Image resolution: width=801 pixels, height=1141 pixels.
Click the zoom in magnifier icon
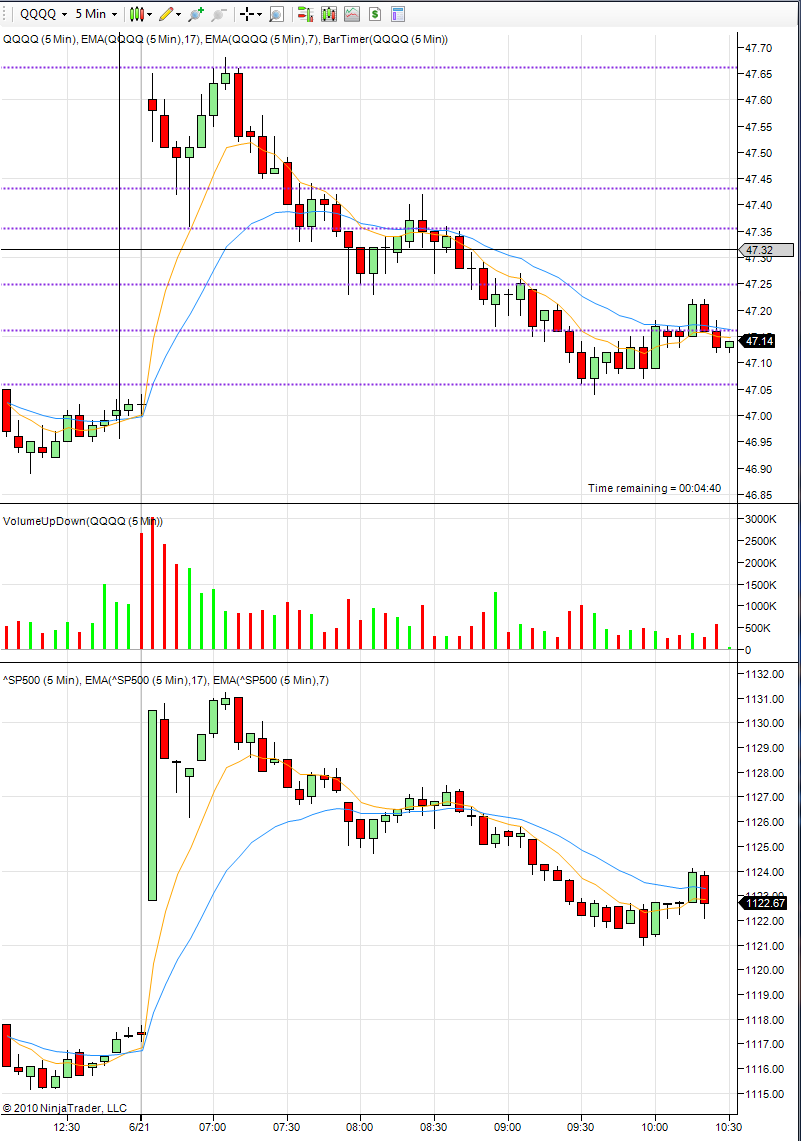(x=196, y=14)
